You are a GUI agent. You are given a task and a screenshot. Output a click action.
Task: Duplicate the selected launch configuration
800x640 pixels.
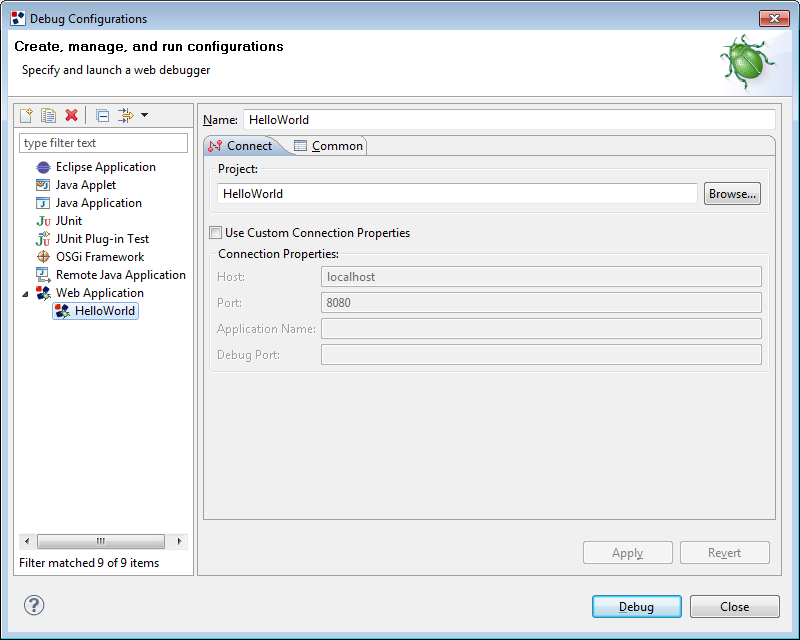(x=48, y=115)
